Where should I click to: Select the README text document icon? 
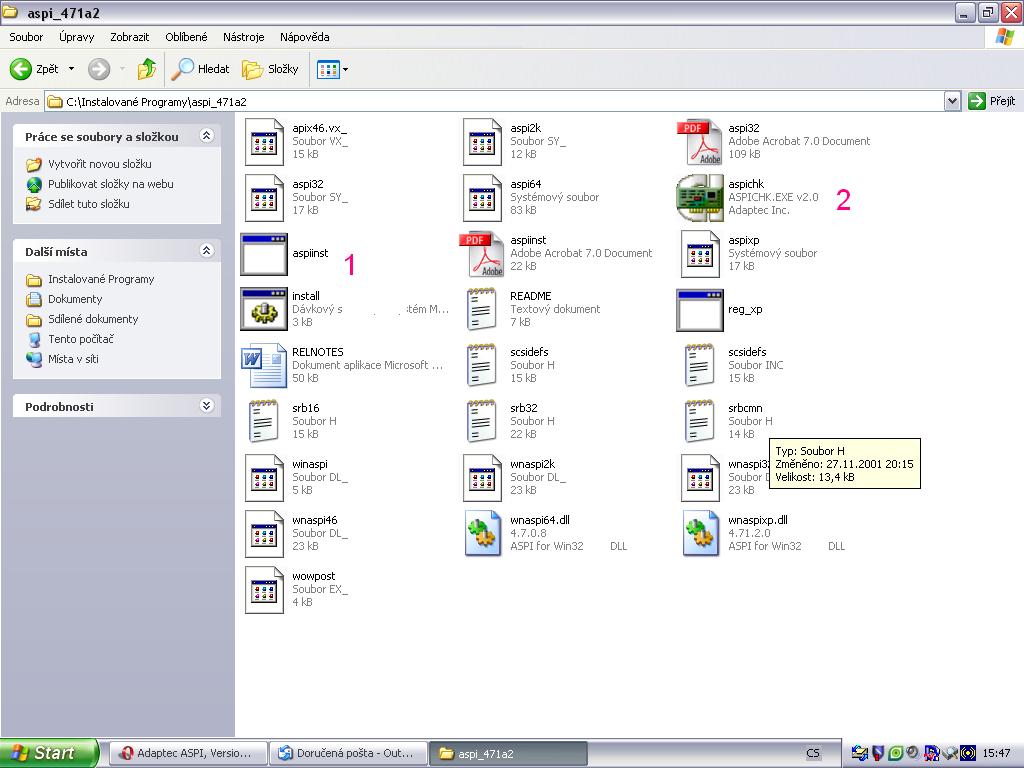pyautogui.click(x=482, y=310)
